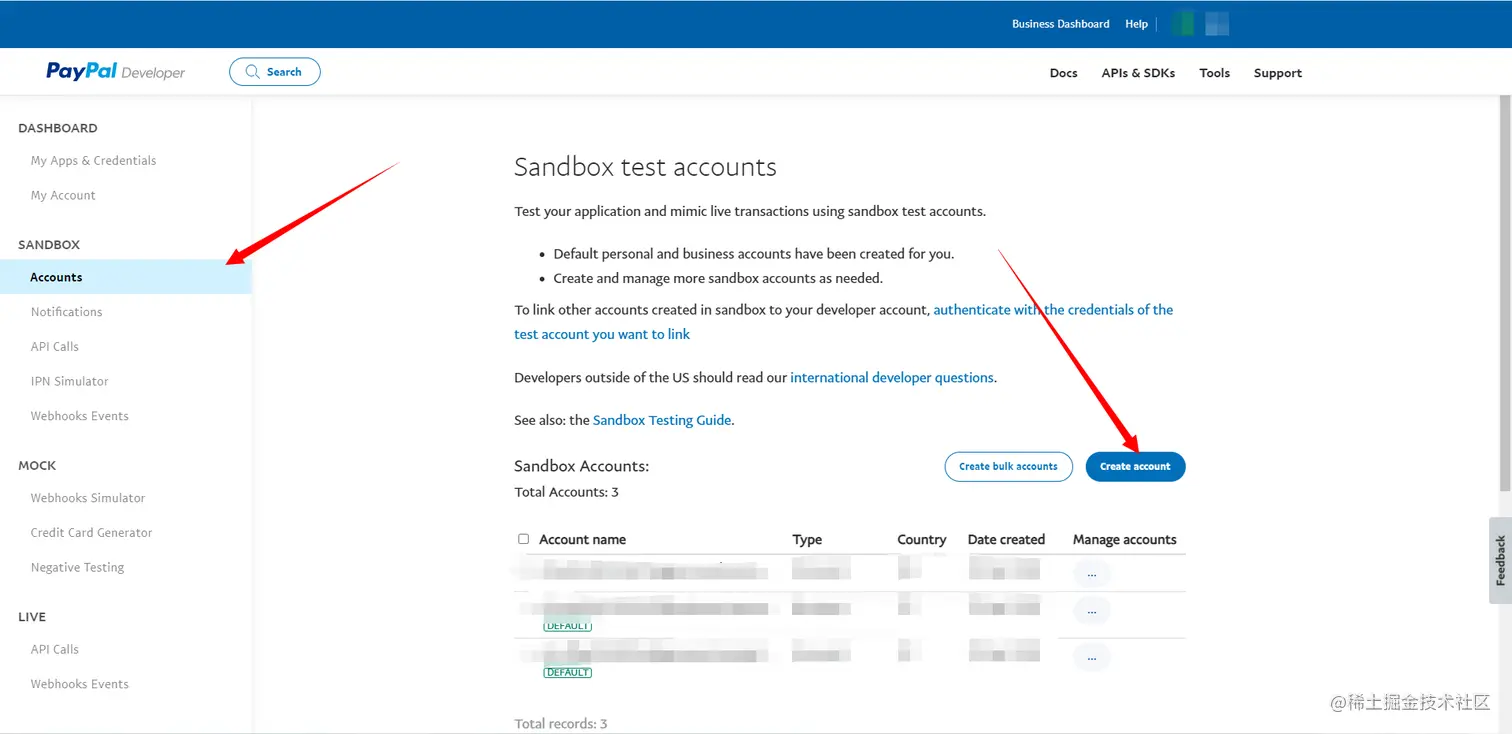Viewport: 1512px width, 734px height.
Task: Click the Country column header
Action: click(921, 539)
